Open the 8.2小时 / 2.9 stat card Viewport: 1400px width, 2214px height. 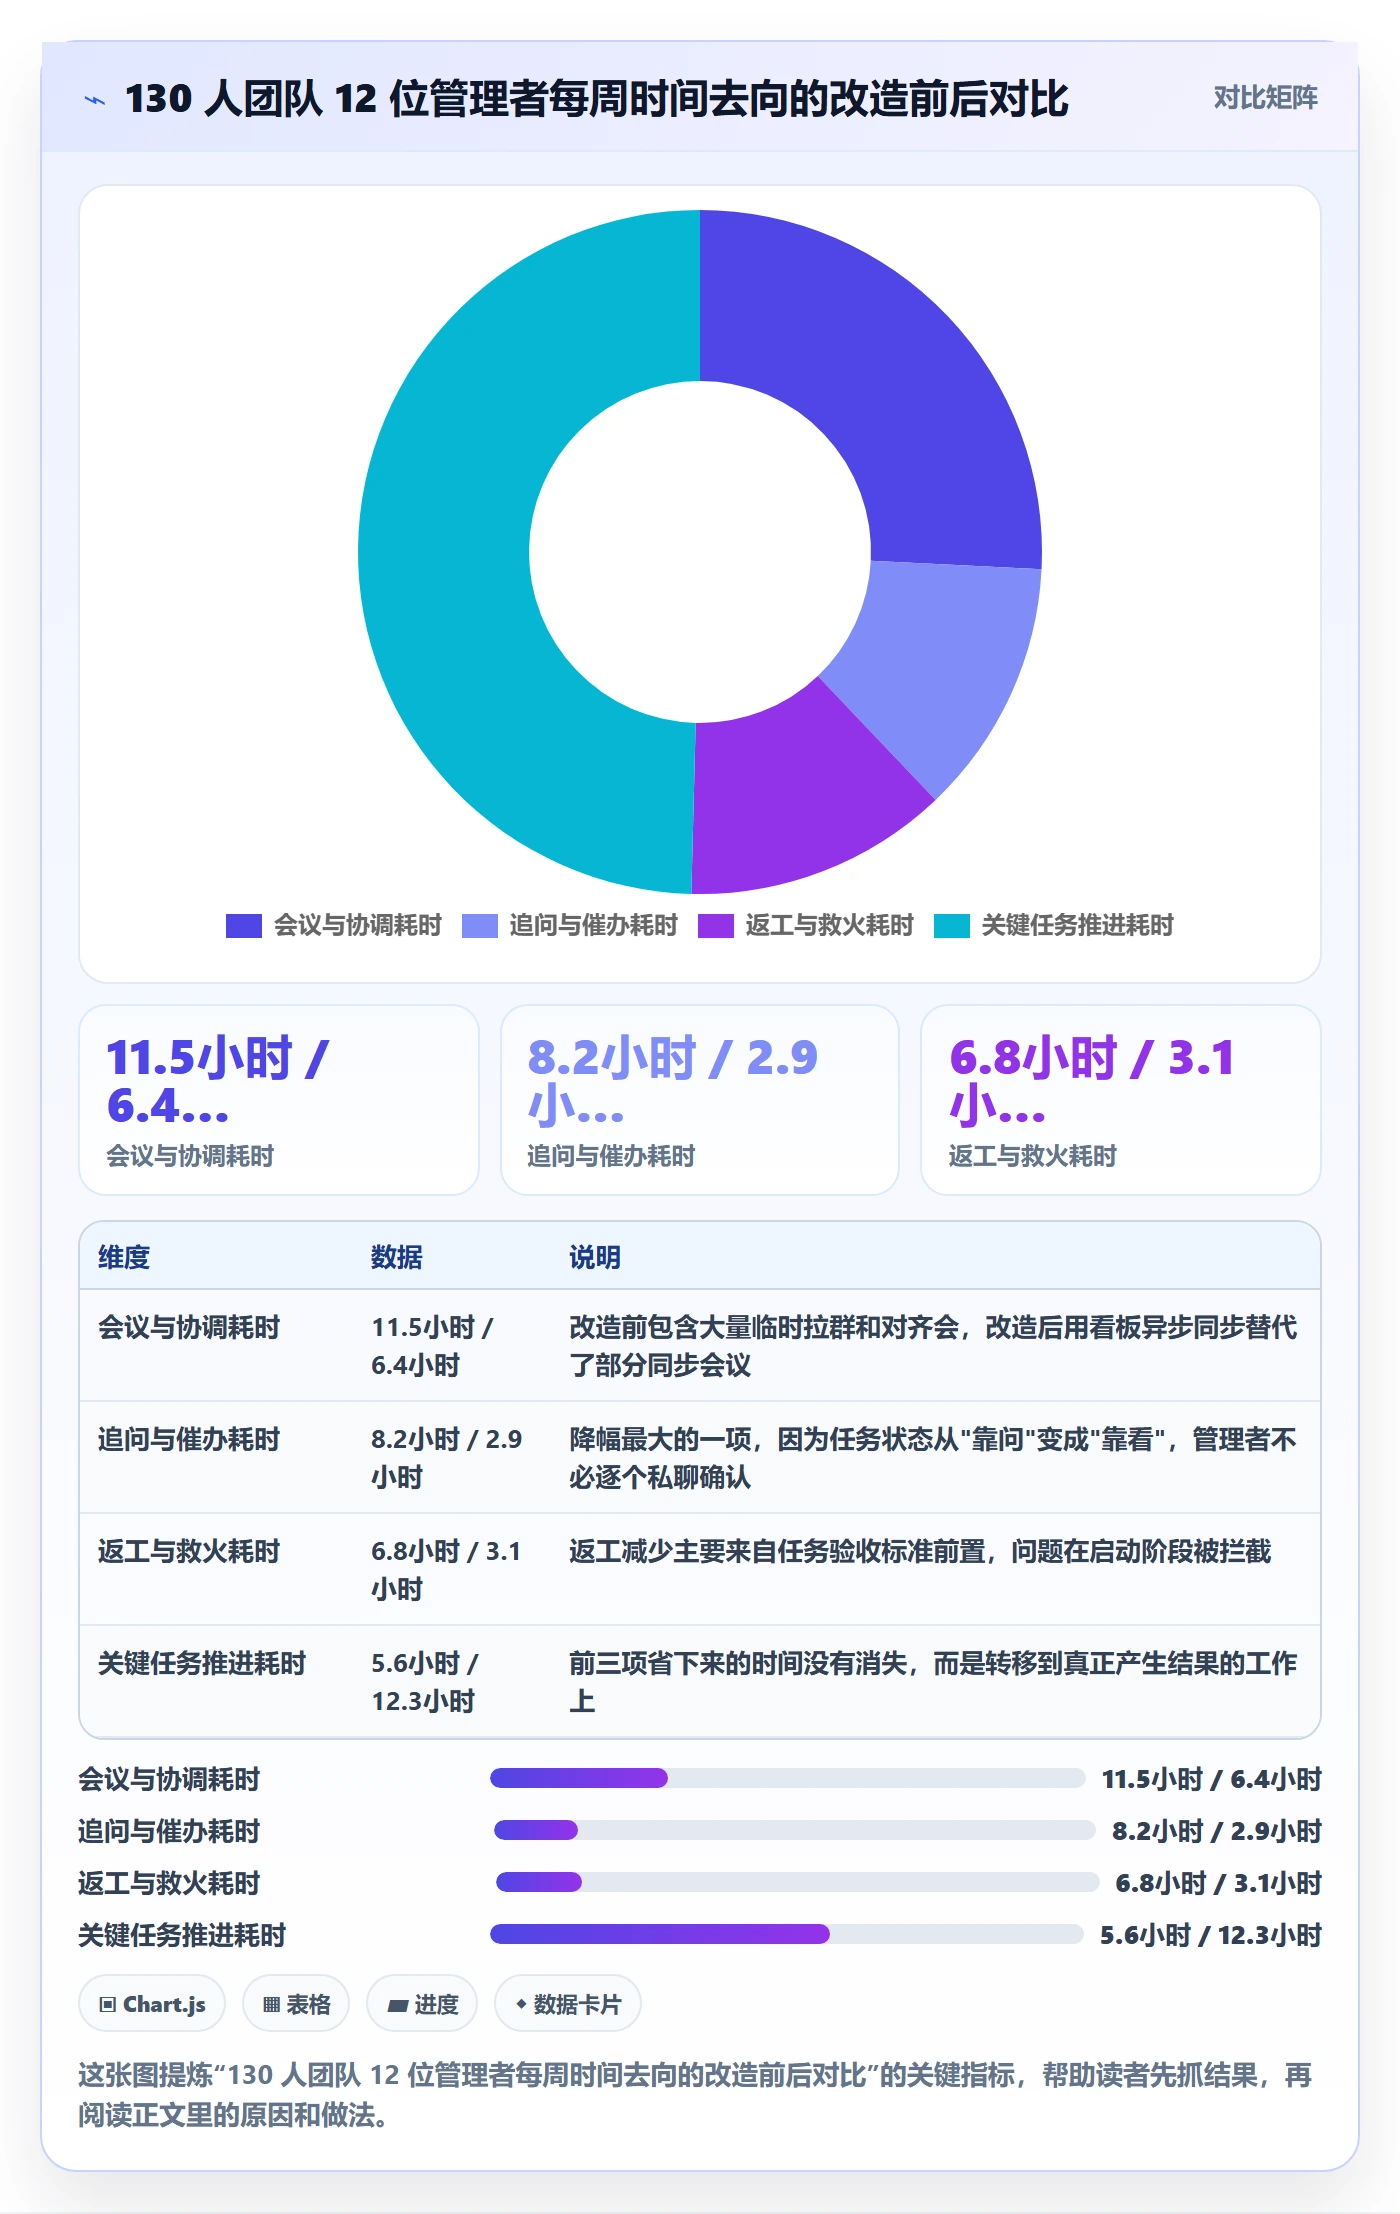pos(700,1100)
